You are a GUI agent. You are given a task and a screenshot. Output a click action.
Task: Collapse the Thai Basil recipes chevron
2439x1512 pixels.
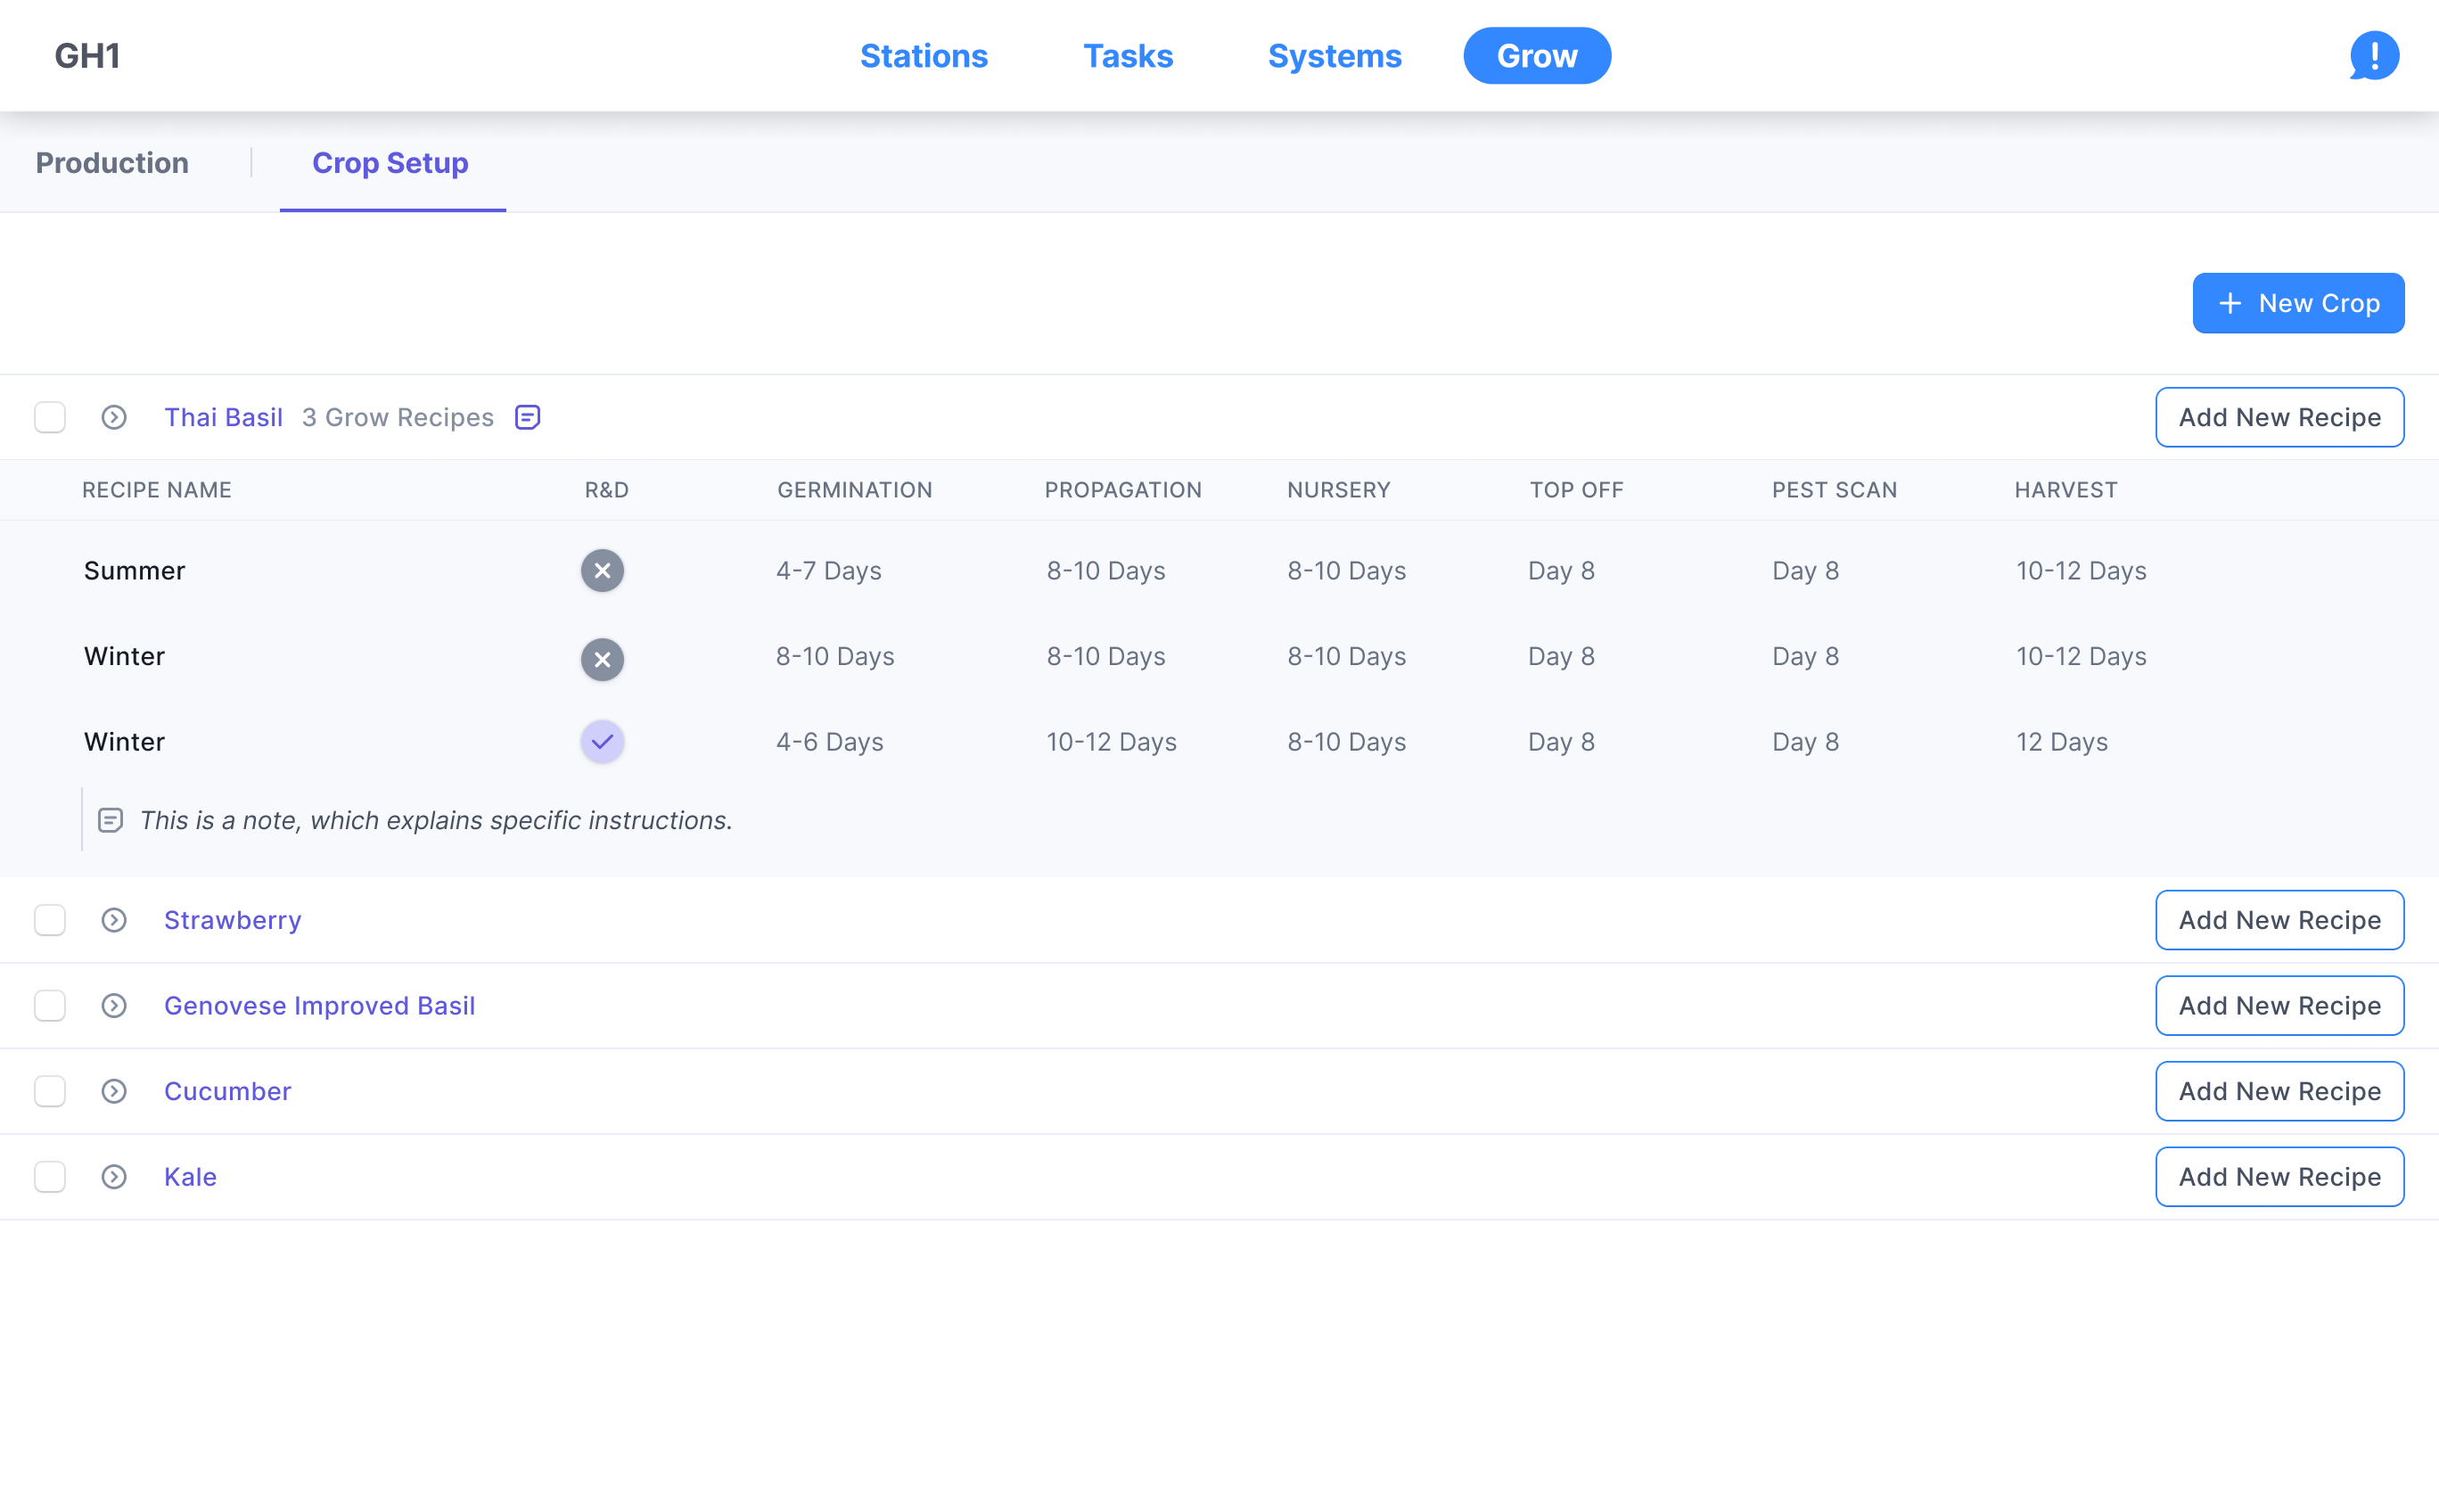coord(114,417)
